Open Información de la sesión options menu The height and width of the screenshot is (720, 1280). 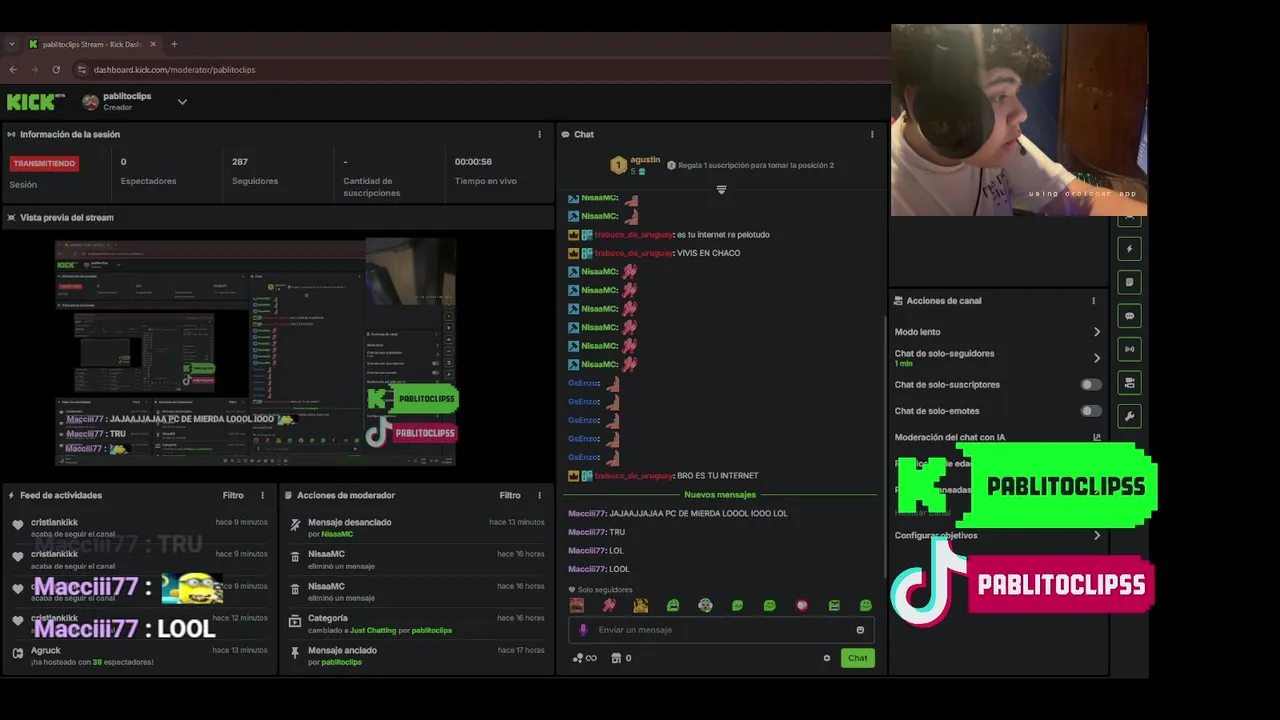pos(539,134)
